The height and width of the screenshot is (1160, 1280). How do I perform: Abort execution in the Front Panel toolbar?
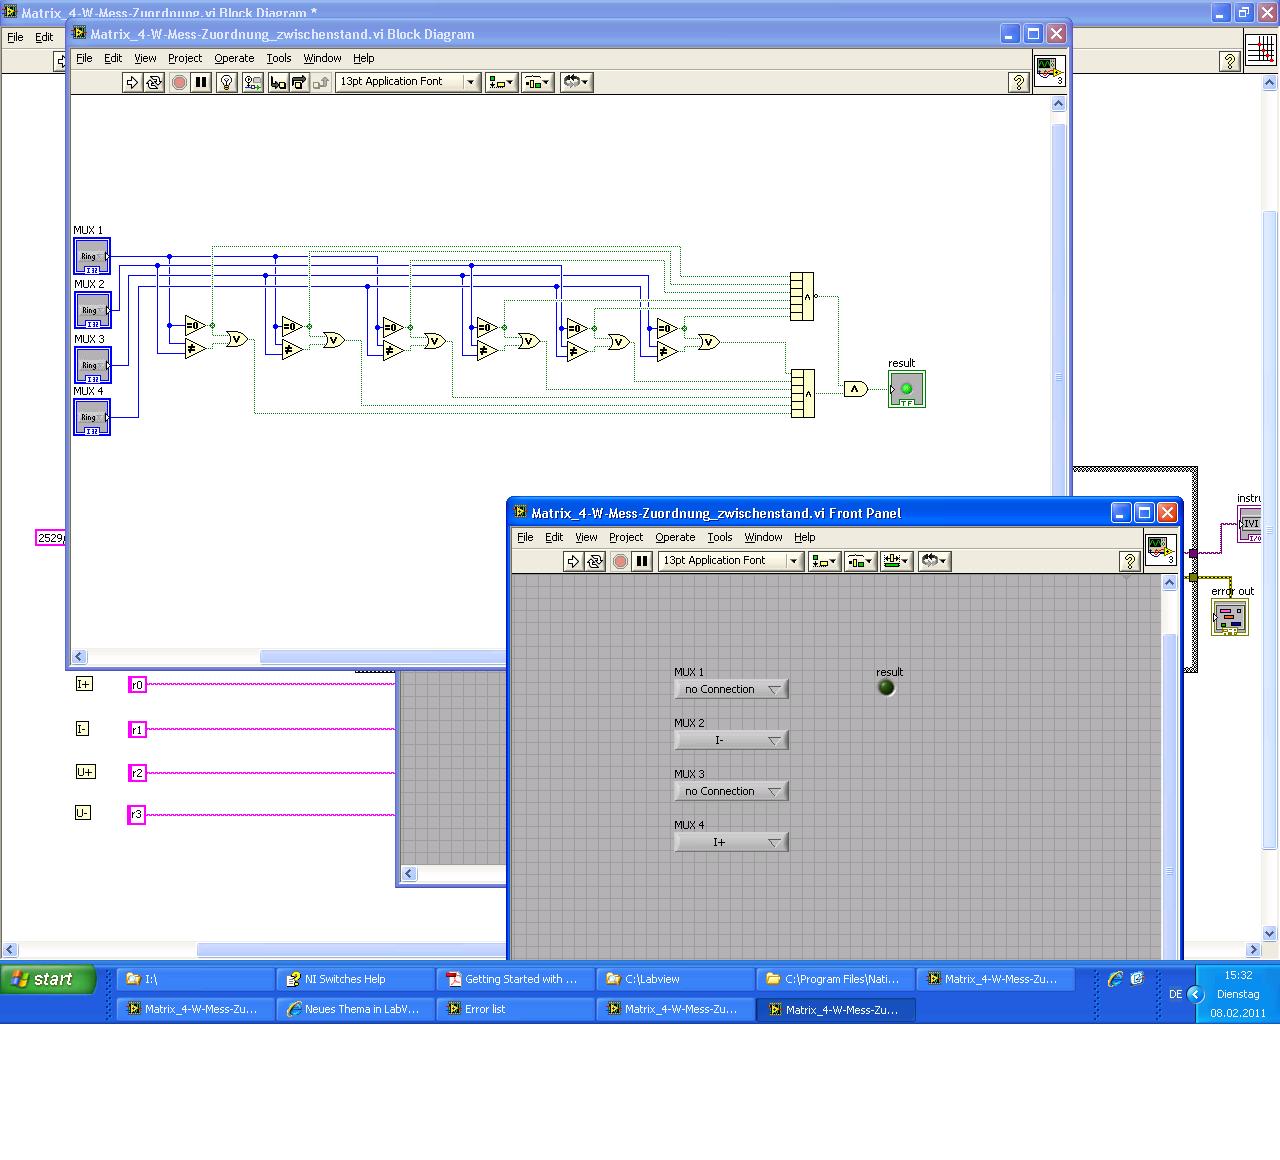click(x=620, y=561)
